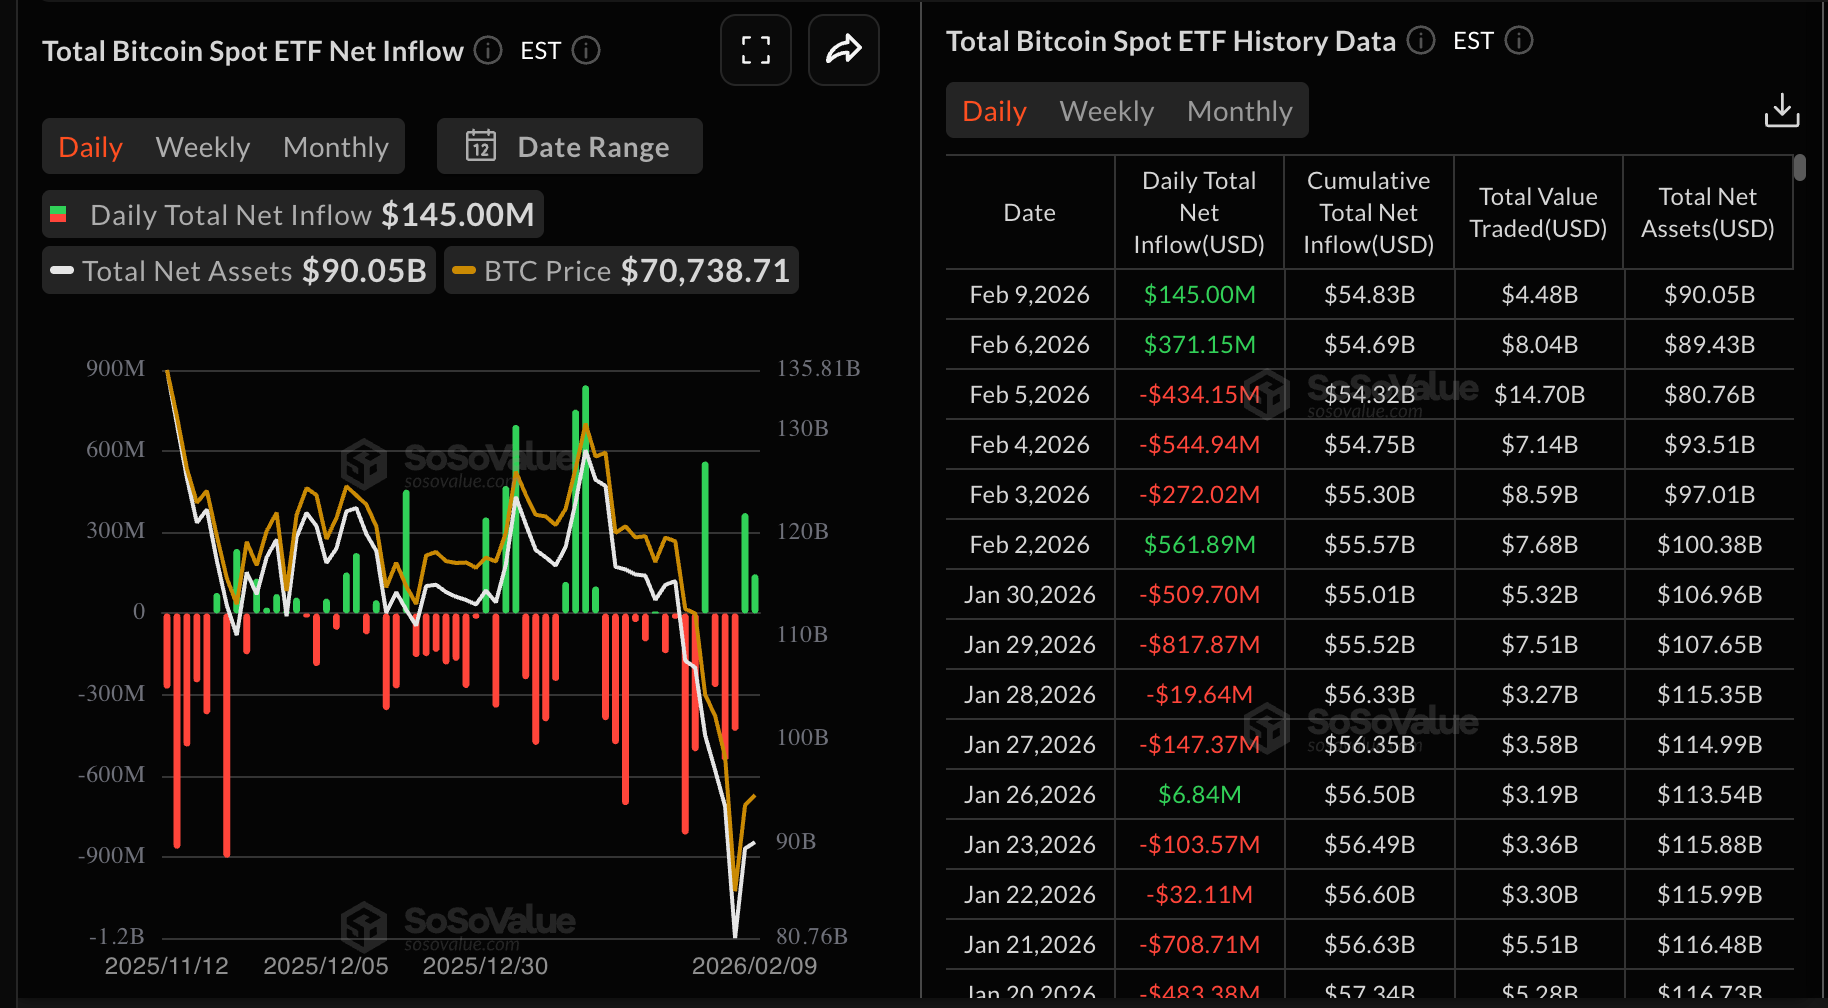Click the -$272.02M outflow value
The image size is (1828, 1008).
(1200, 494)
